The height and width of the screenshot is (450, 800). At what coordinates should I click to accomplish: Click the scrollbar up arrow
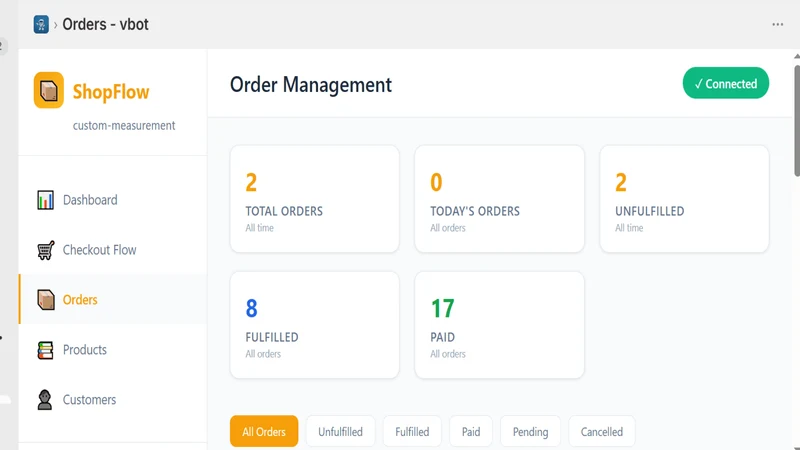tap(797, 56)
